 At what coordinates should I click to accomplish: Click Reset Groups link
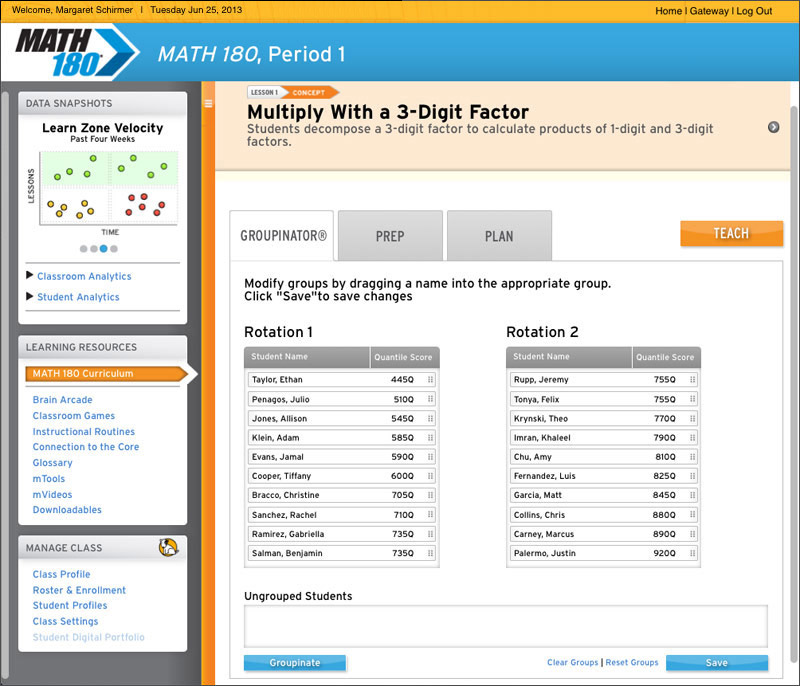[632, 663]
